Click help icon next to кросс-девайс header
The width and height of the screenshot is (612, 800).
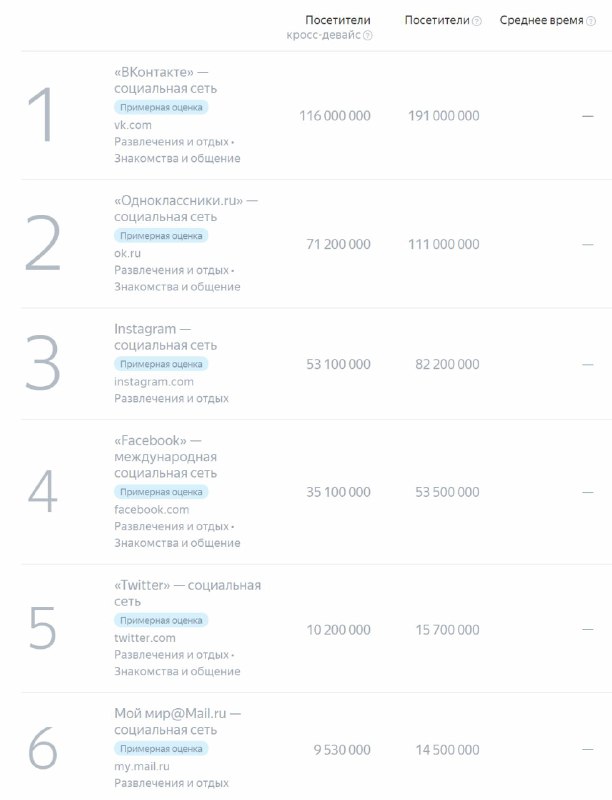[x=368, y=35]
